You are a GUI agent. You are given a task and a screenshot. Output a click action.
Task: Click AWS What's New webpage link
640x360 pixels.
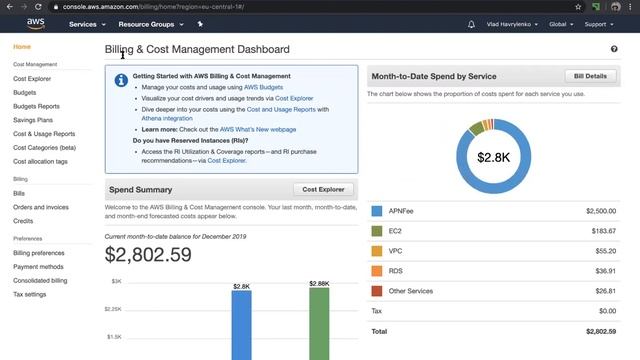[258, 129]
